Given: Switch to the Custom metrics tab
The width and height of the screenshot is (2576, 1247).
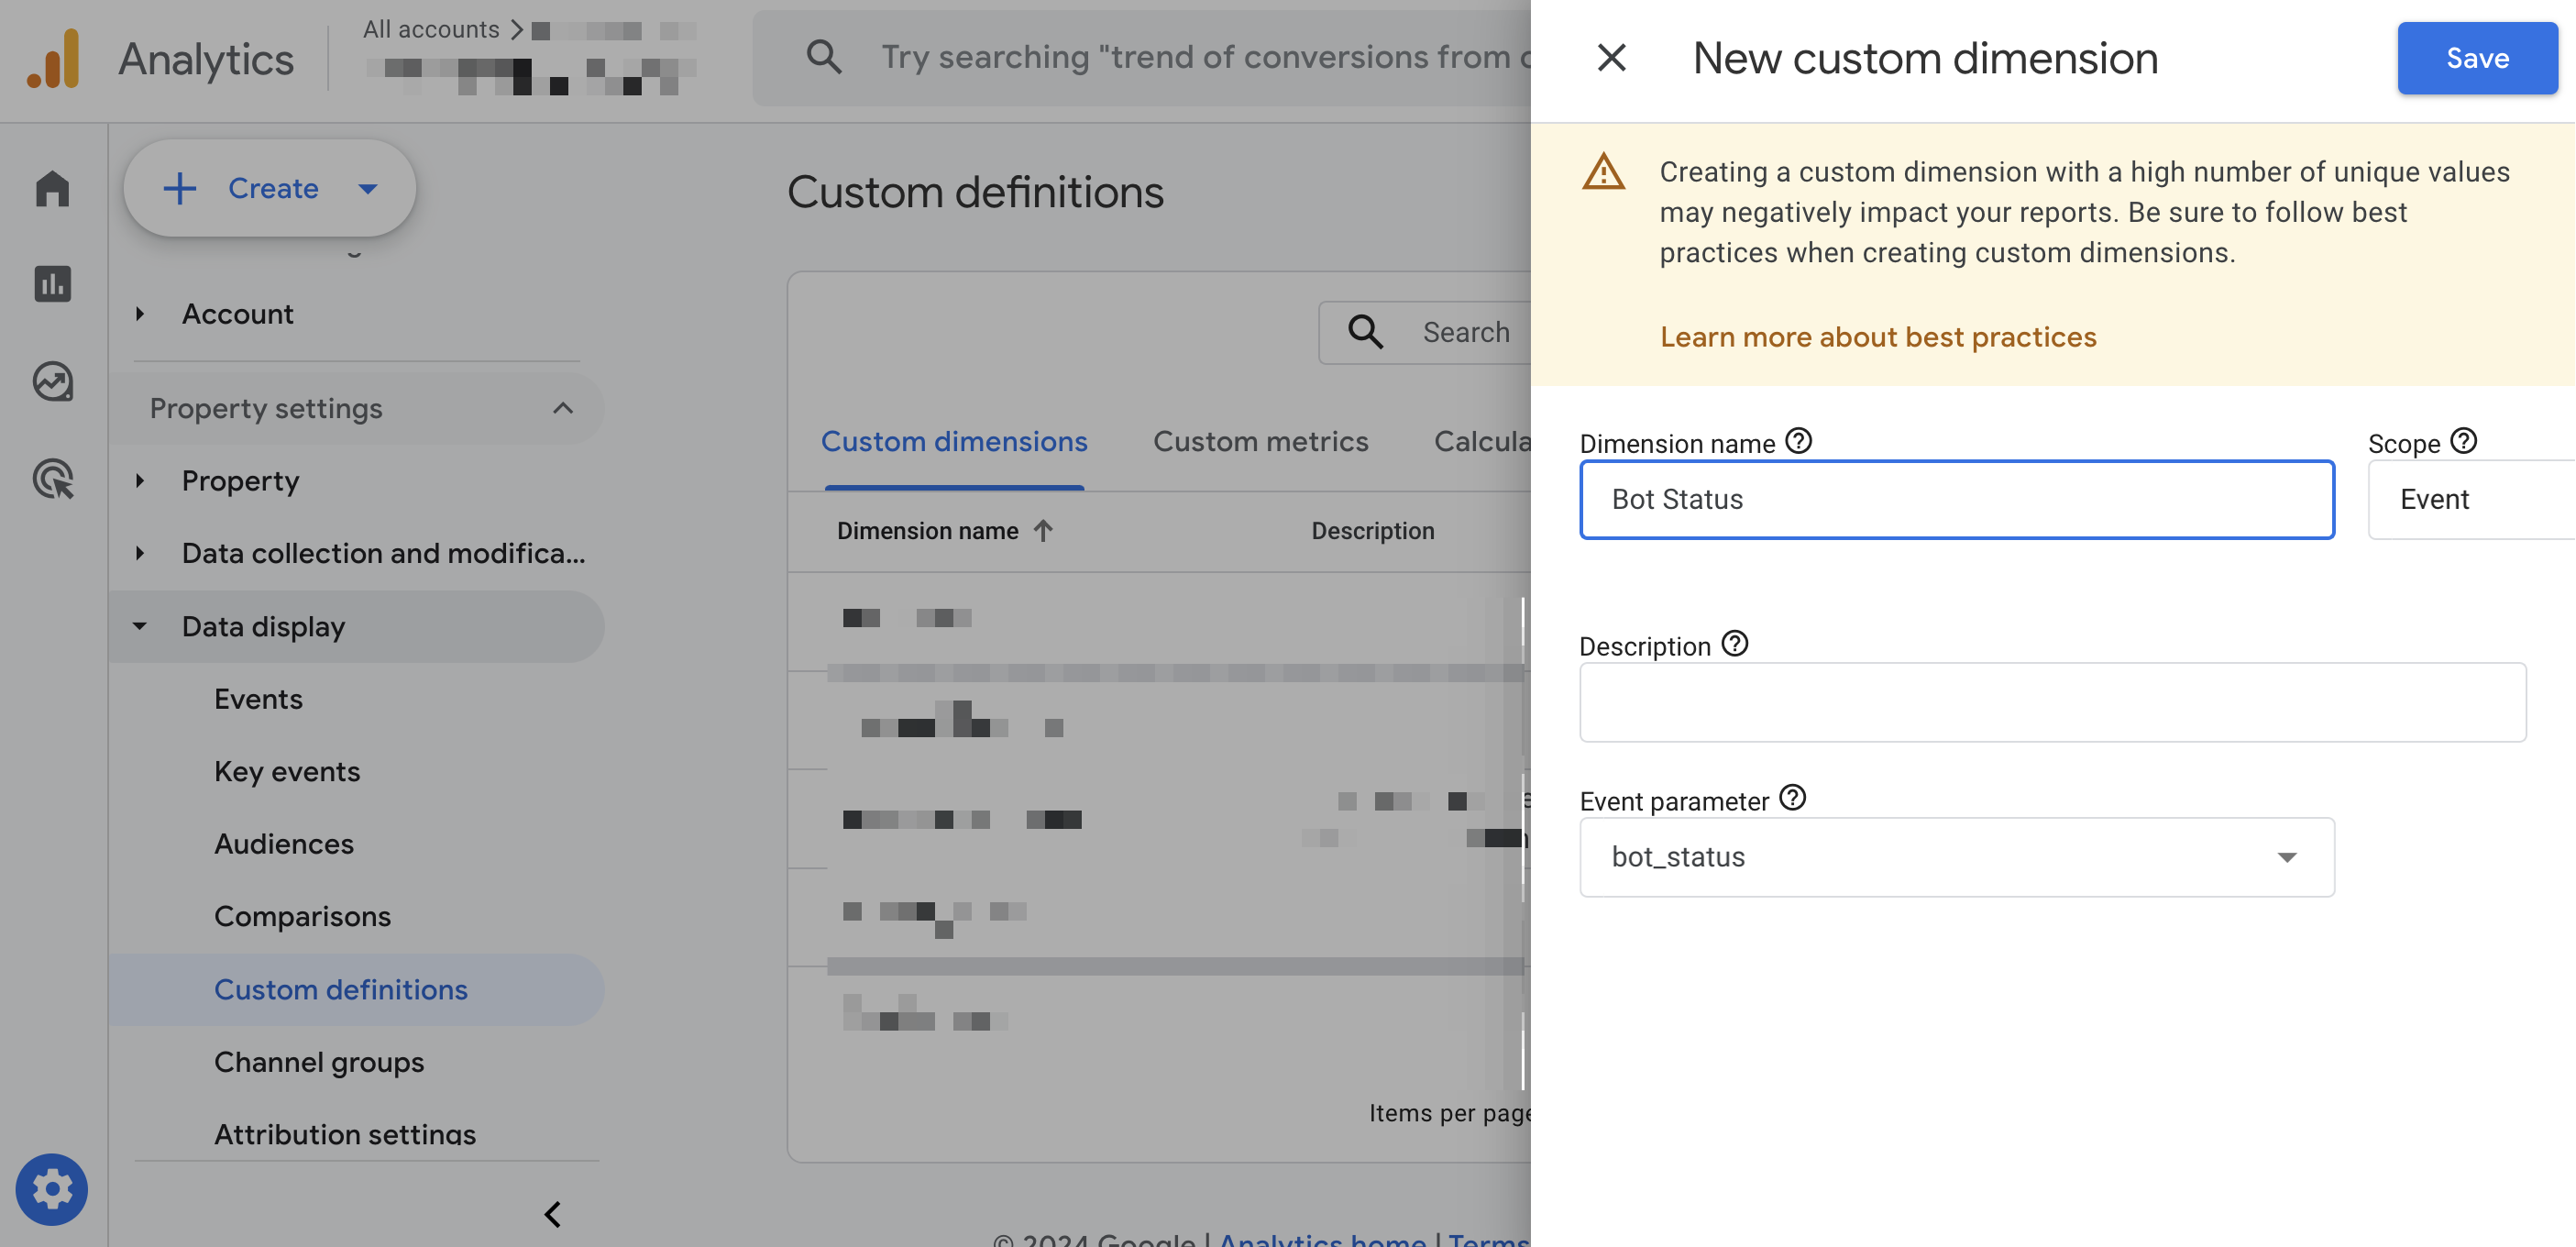Looking at the screenshot, I should (1260, 441).
